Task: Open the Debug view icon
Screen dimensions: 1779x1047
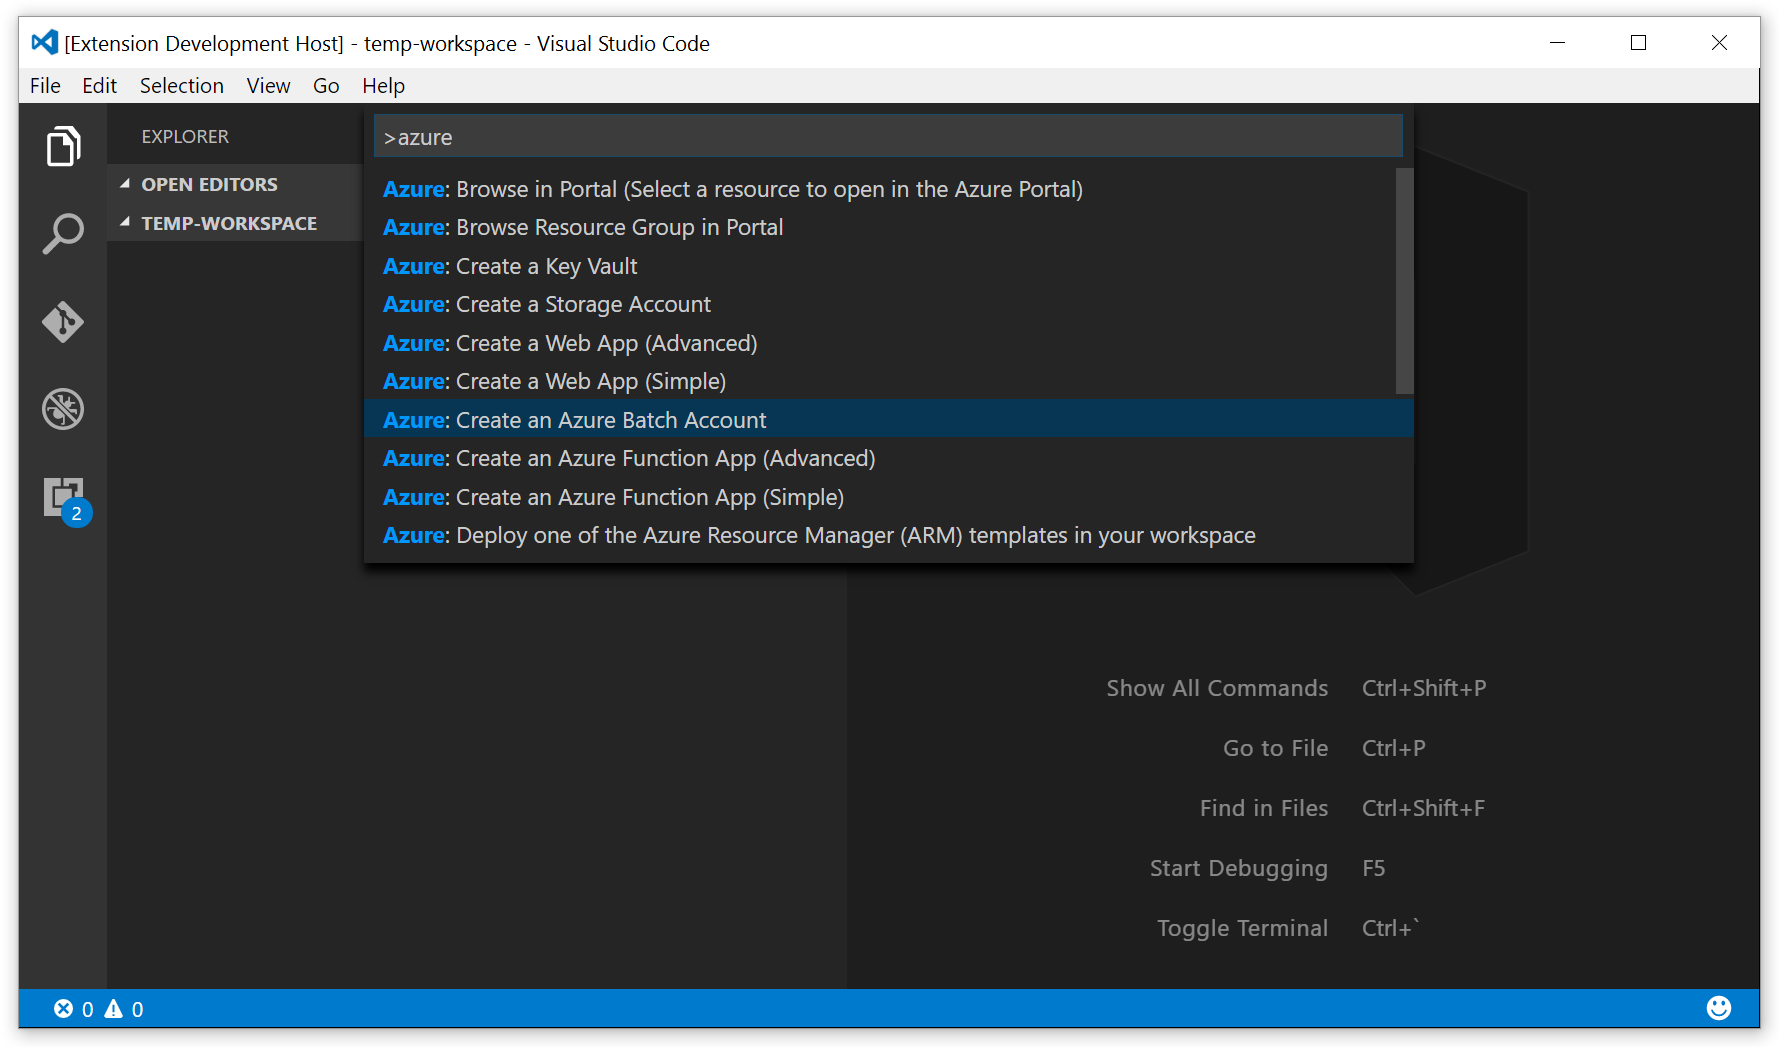Action: tap(63, 409)
